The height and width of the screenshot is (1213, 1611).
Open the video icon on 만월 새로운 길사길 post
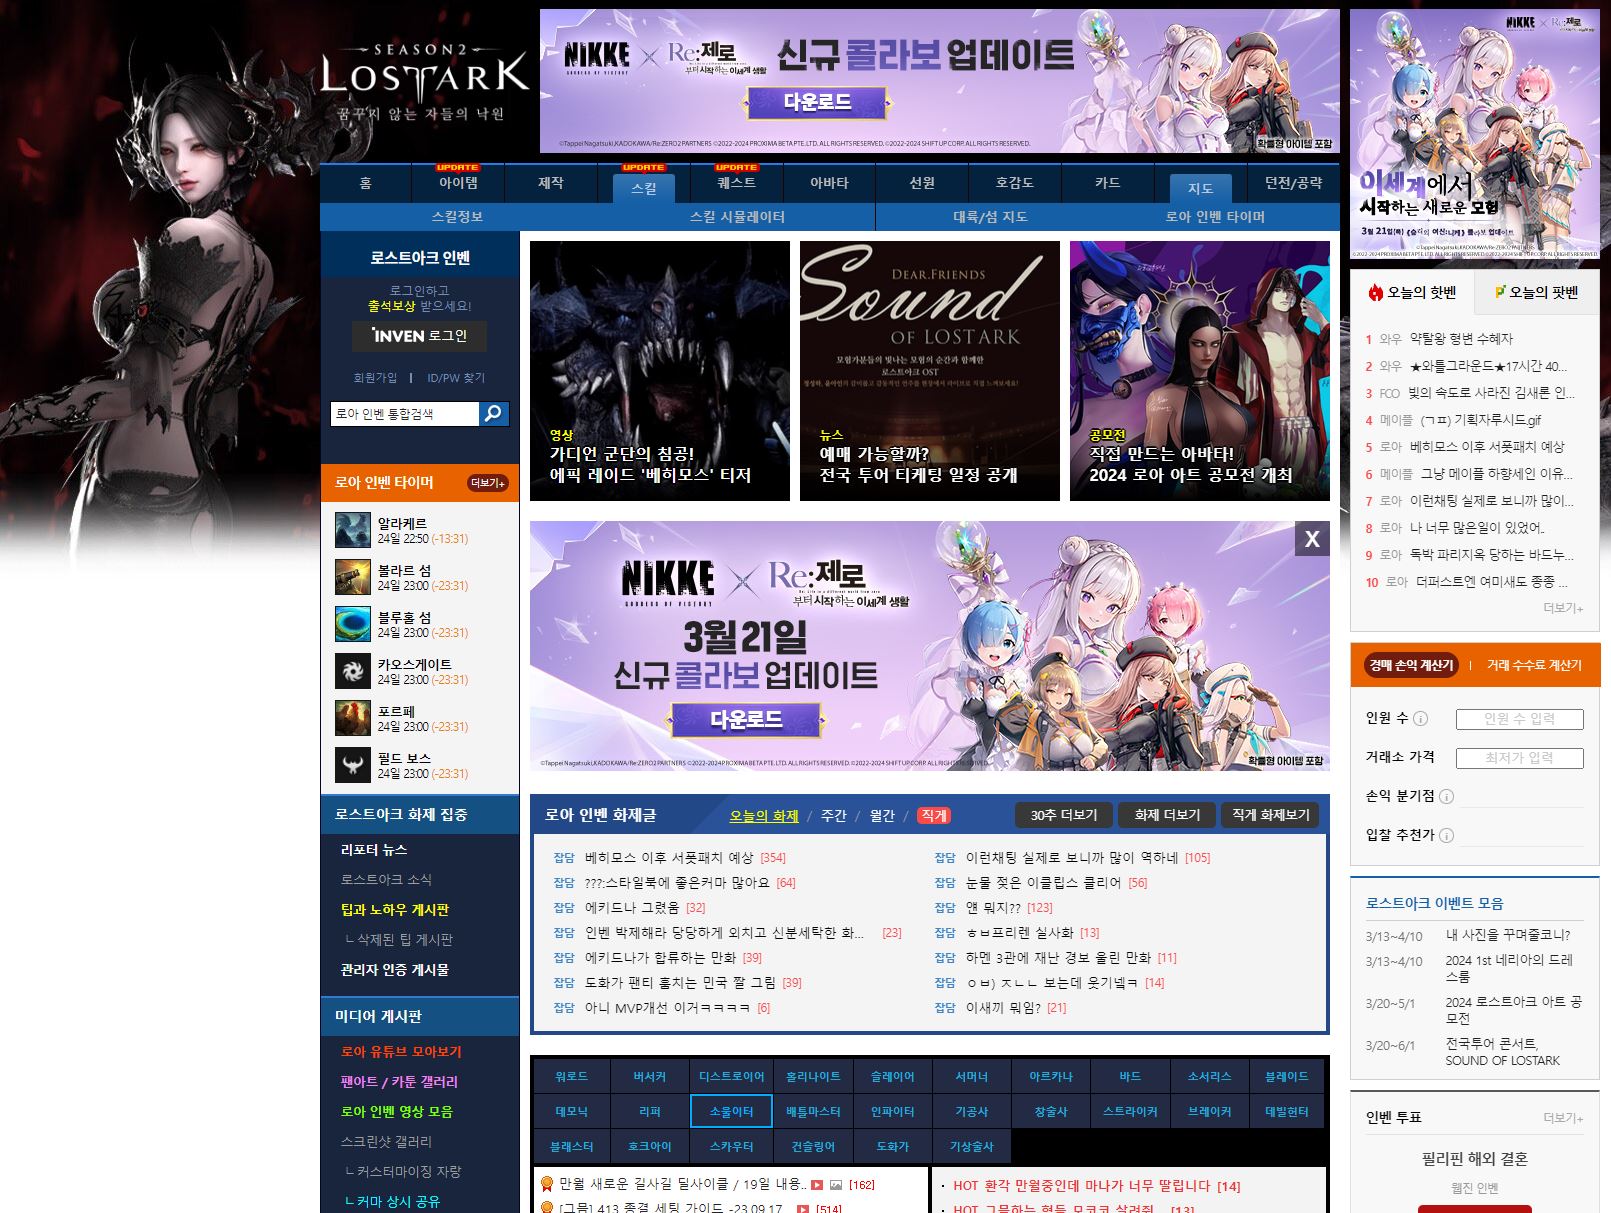pos(817,1185)
